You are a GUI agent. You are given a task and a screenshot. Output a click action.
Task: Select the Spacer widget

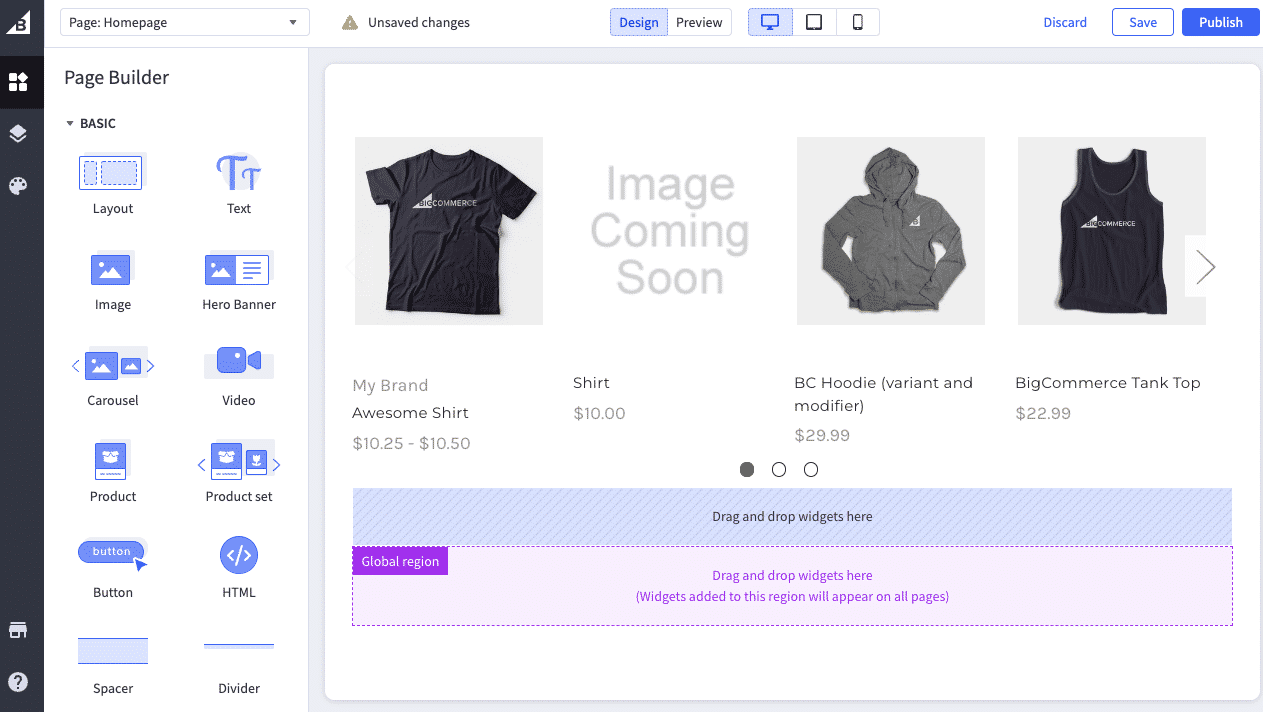111,649
